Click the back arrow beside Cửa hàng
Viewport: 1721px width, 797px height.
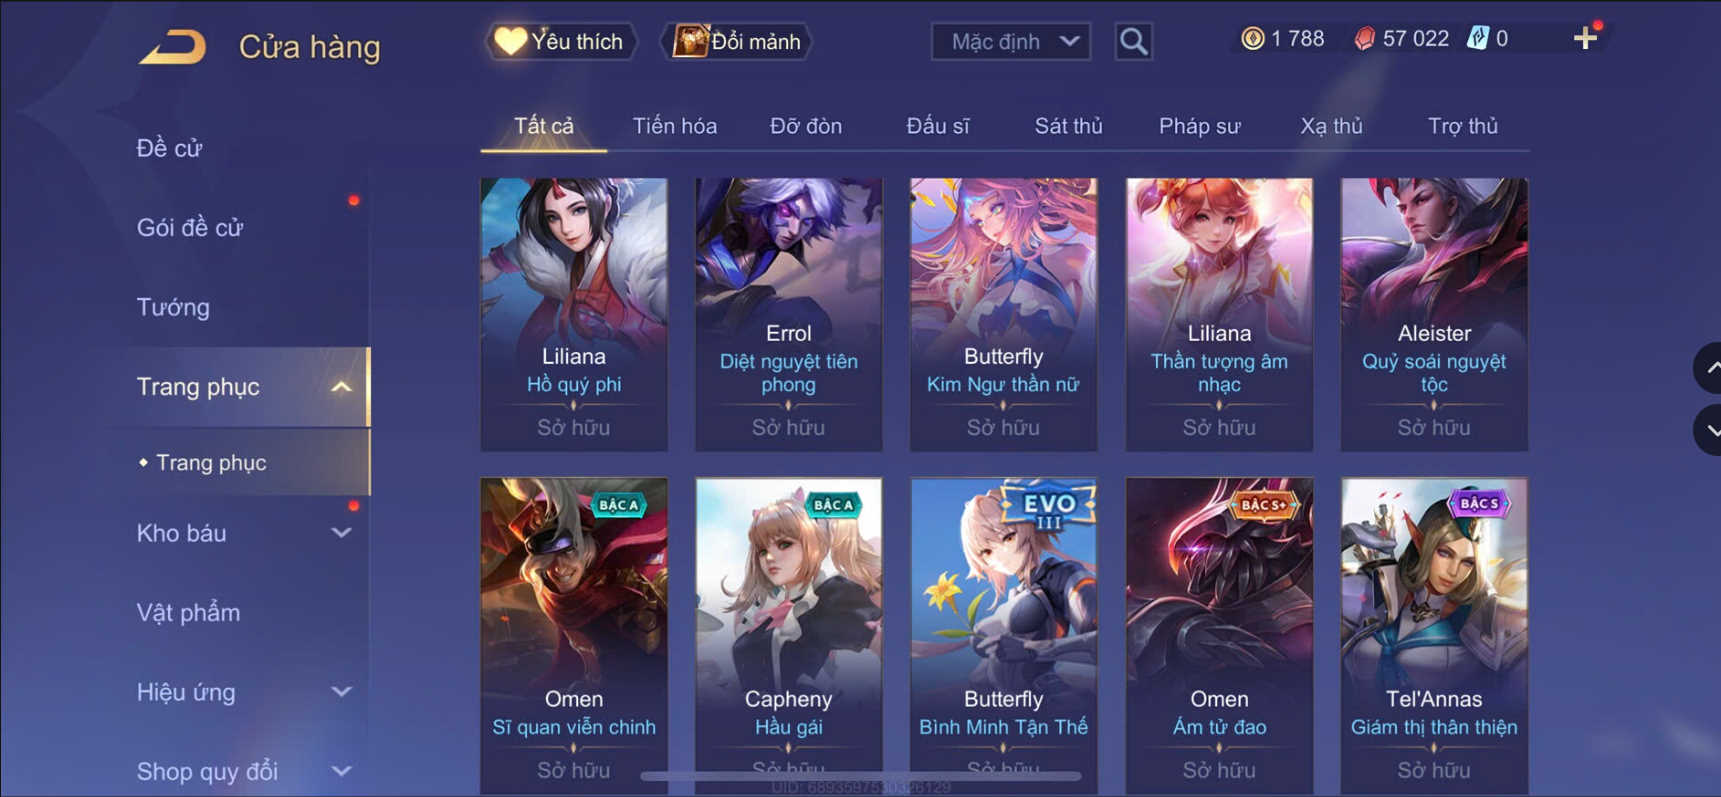click(172, 46)
